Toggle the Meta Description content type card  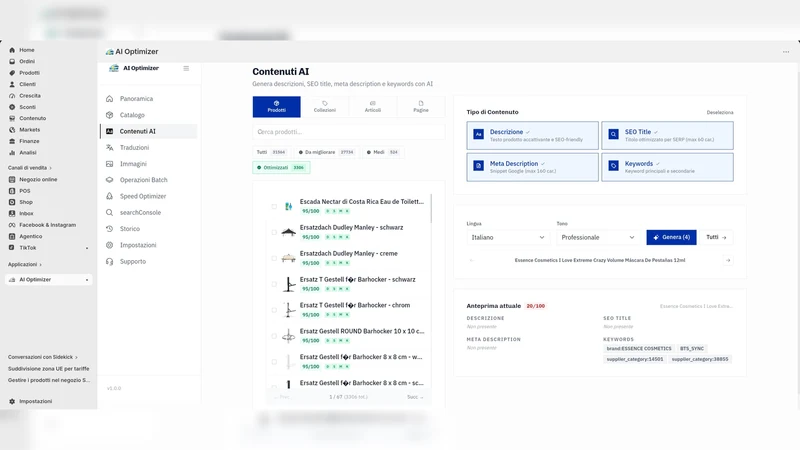[532, 167]
